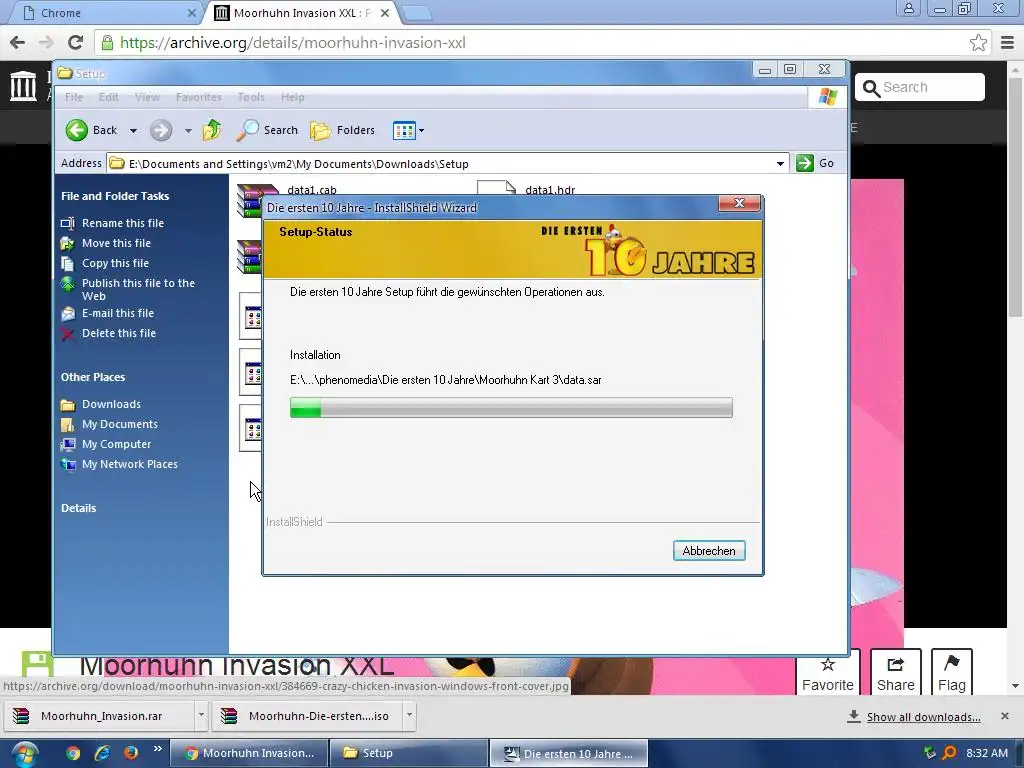Open My Network Places link
The image size is (1024, 768).
(129, 464)
